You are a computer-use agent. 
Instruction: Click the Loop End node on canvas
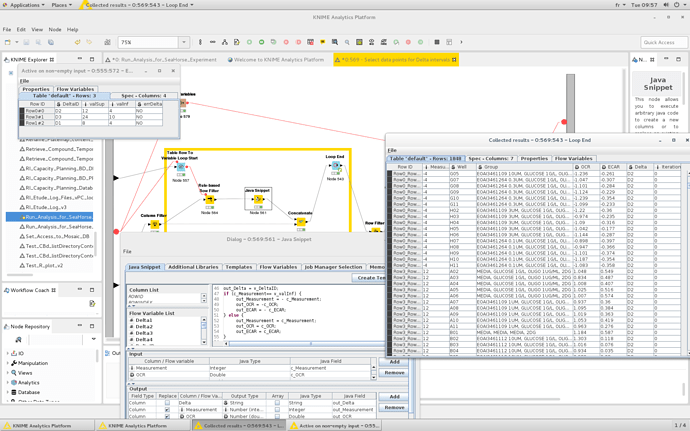point(335,166)
